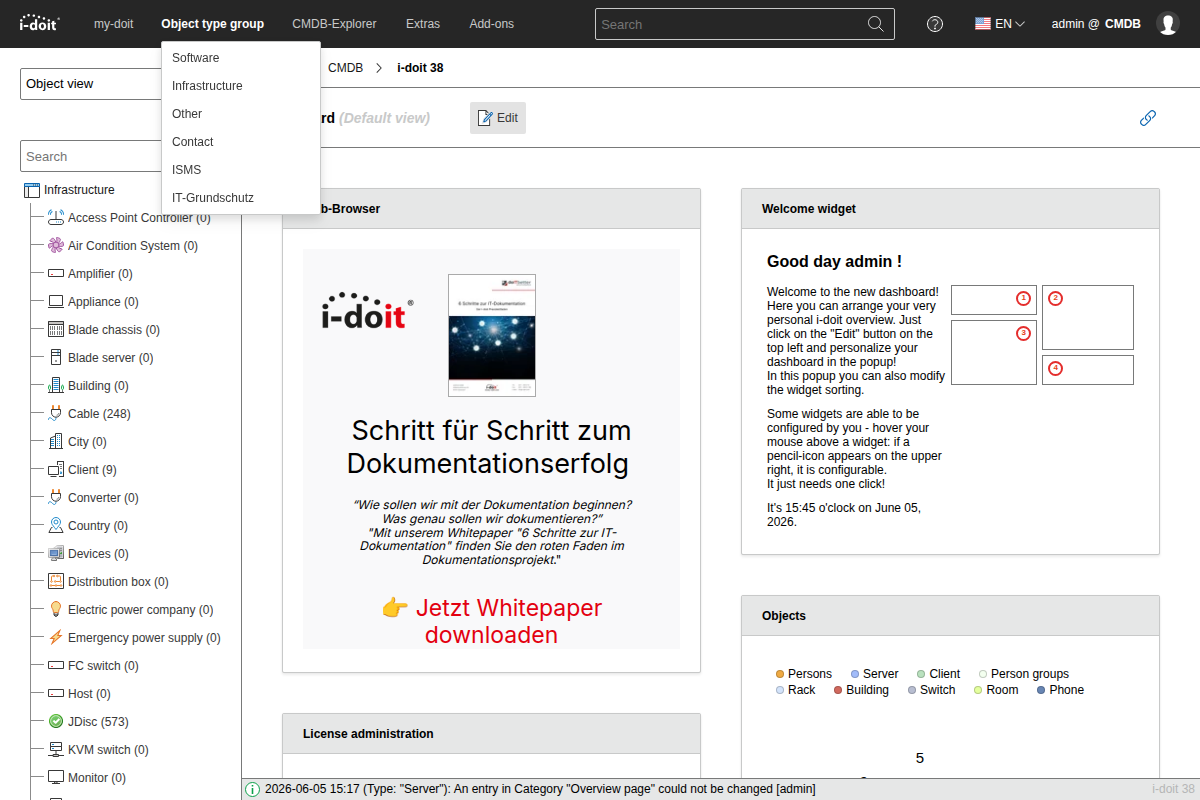
Task: Click the Access Point Controller icon
Action: tap(56, 218)
